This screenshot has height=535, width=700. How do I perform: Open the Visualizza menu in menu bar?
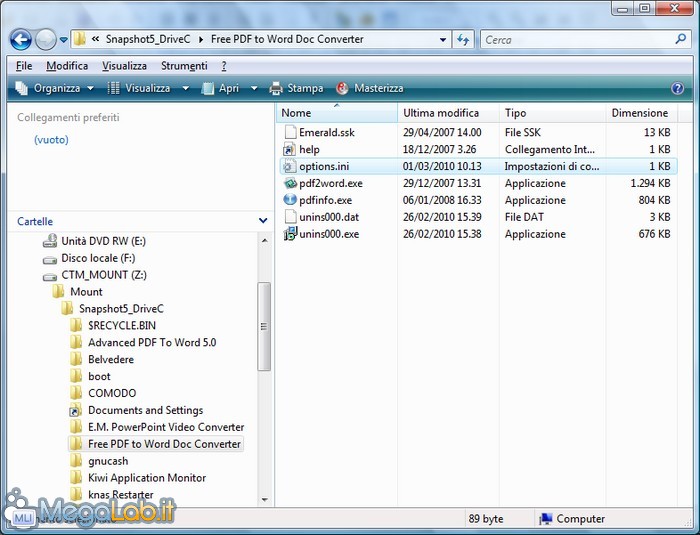click(124, 66)
